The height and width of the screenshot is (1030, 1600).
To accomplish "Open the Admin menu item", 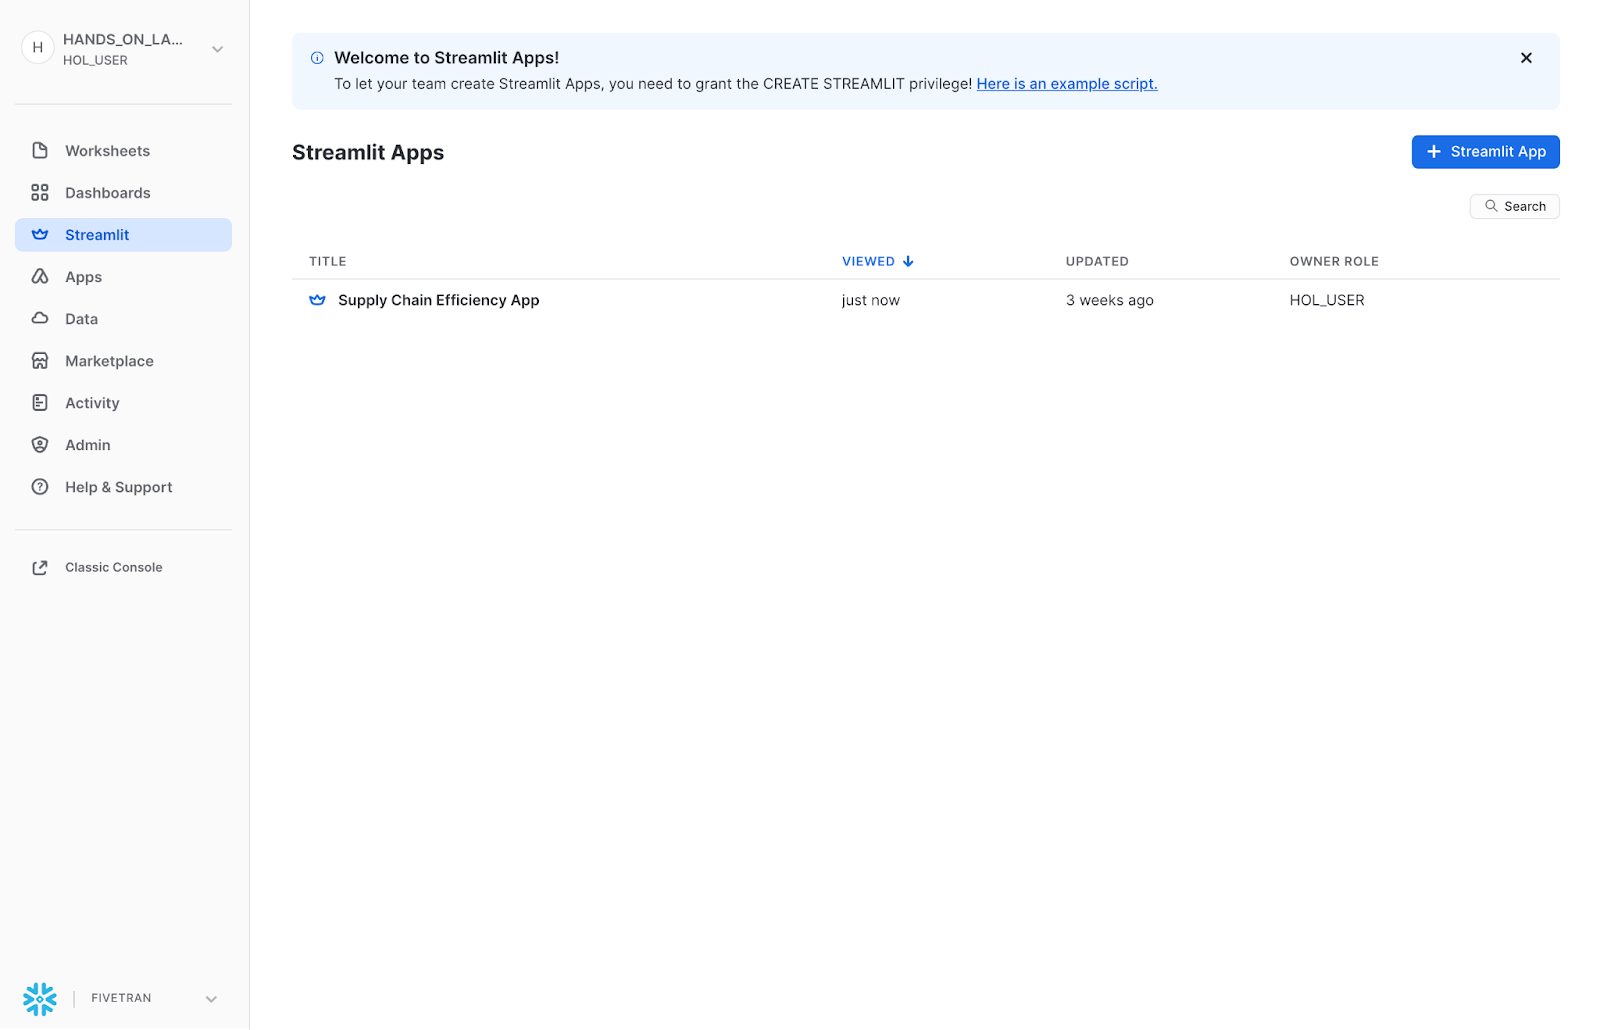I will pos(123,445).
